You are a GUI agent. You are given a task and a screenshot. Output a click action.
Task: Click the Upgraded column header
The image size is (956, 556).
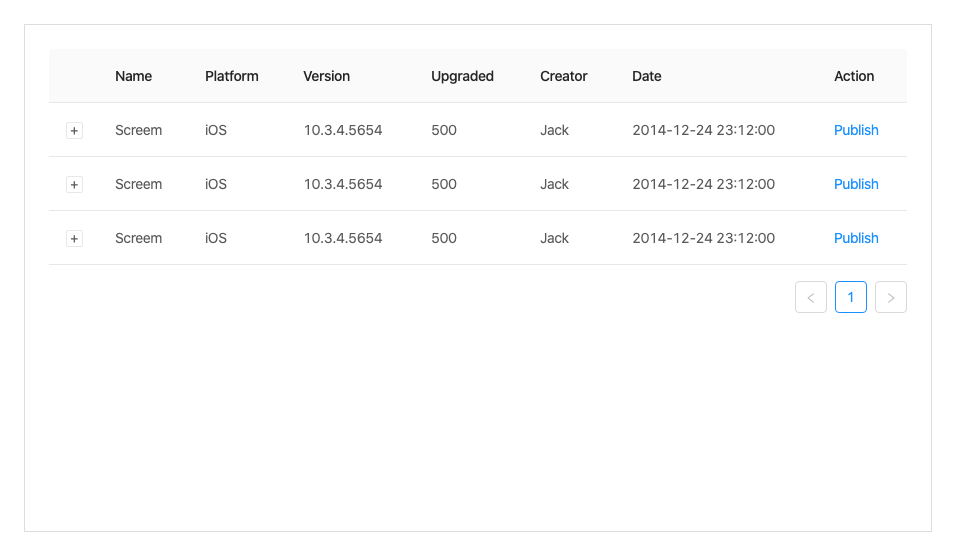coord(462,76)
